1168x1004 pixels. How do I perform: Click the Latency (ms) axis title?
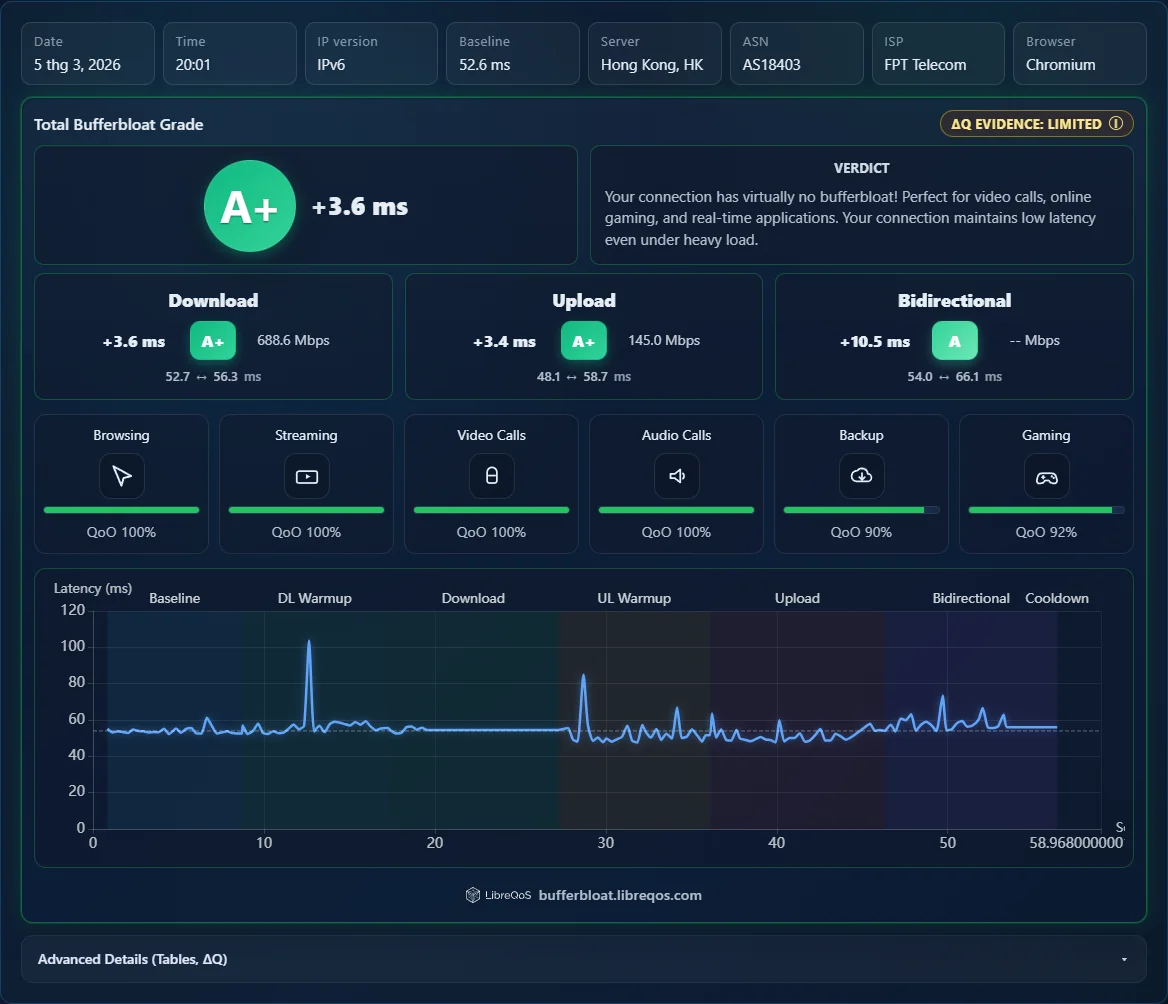(93, 588)
